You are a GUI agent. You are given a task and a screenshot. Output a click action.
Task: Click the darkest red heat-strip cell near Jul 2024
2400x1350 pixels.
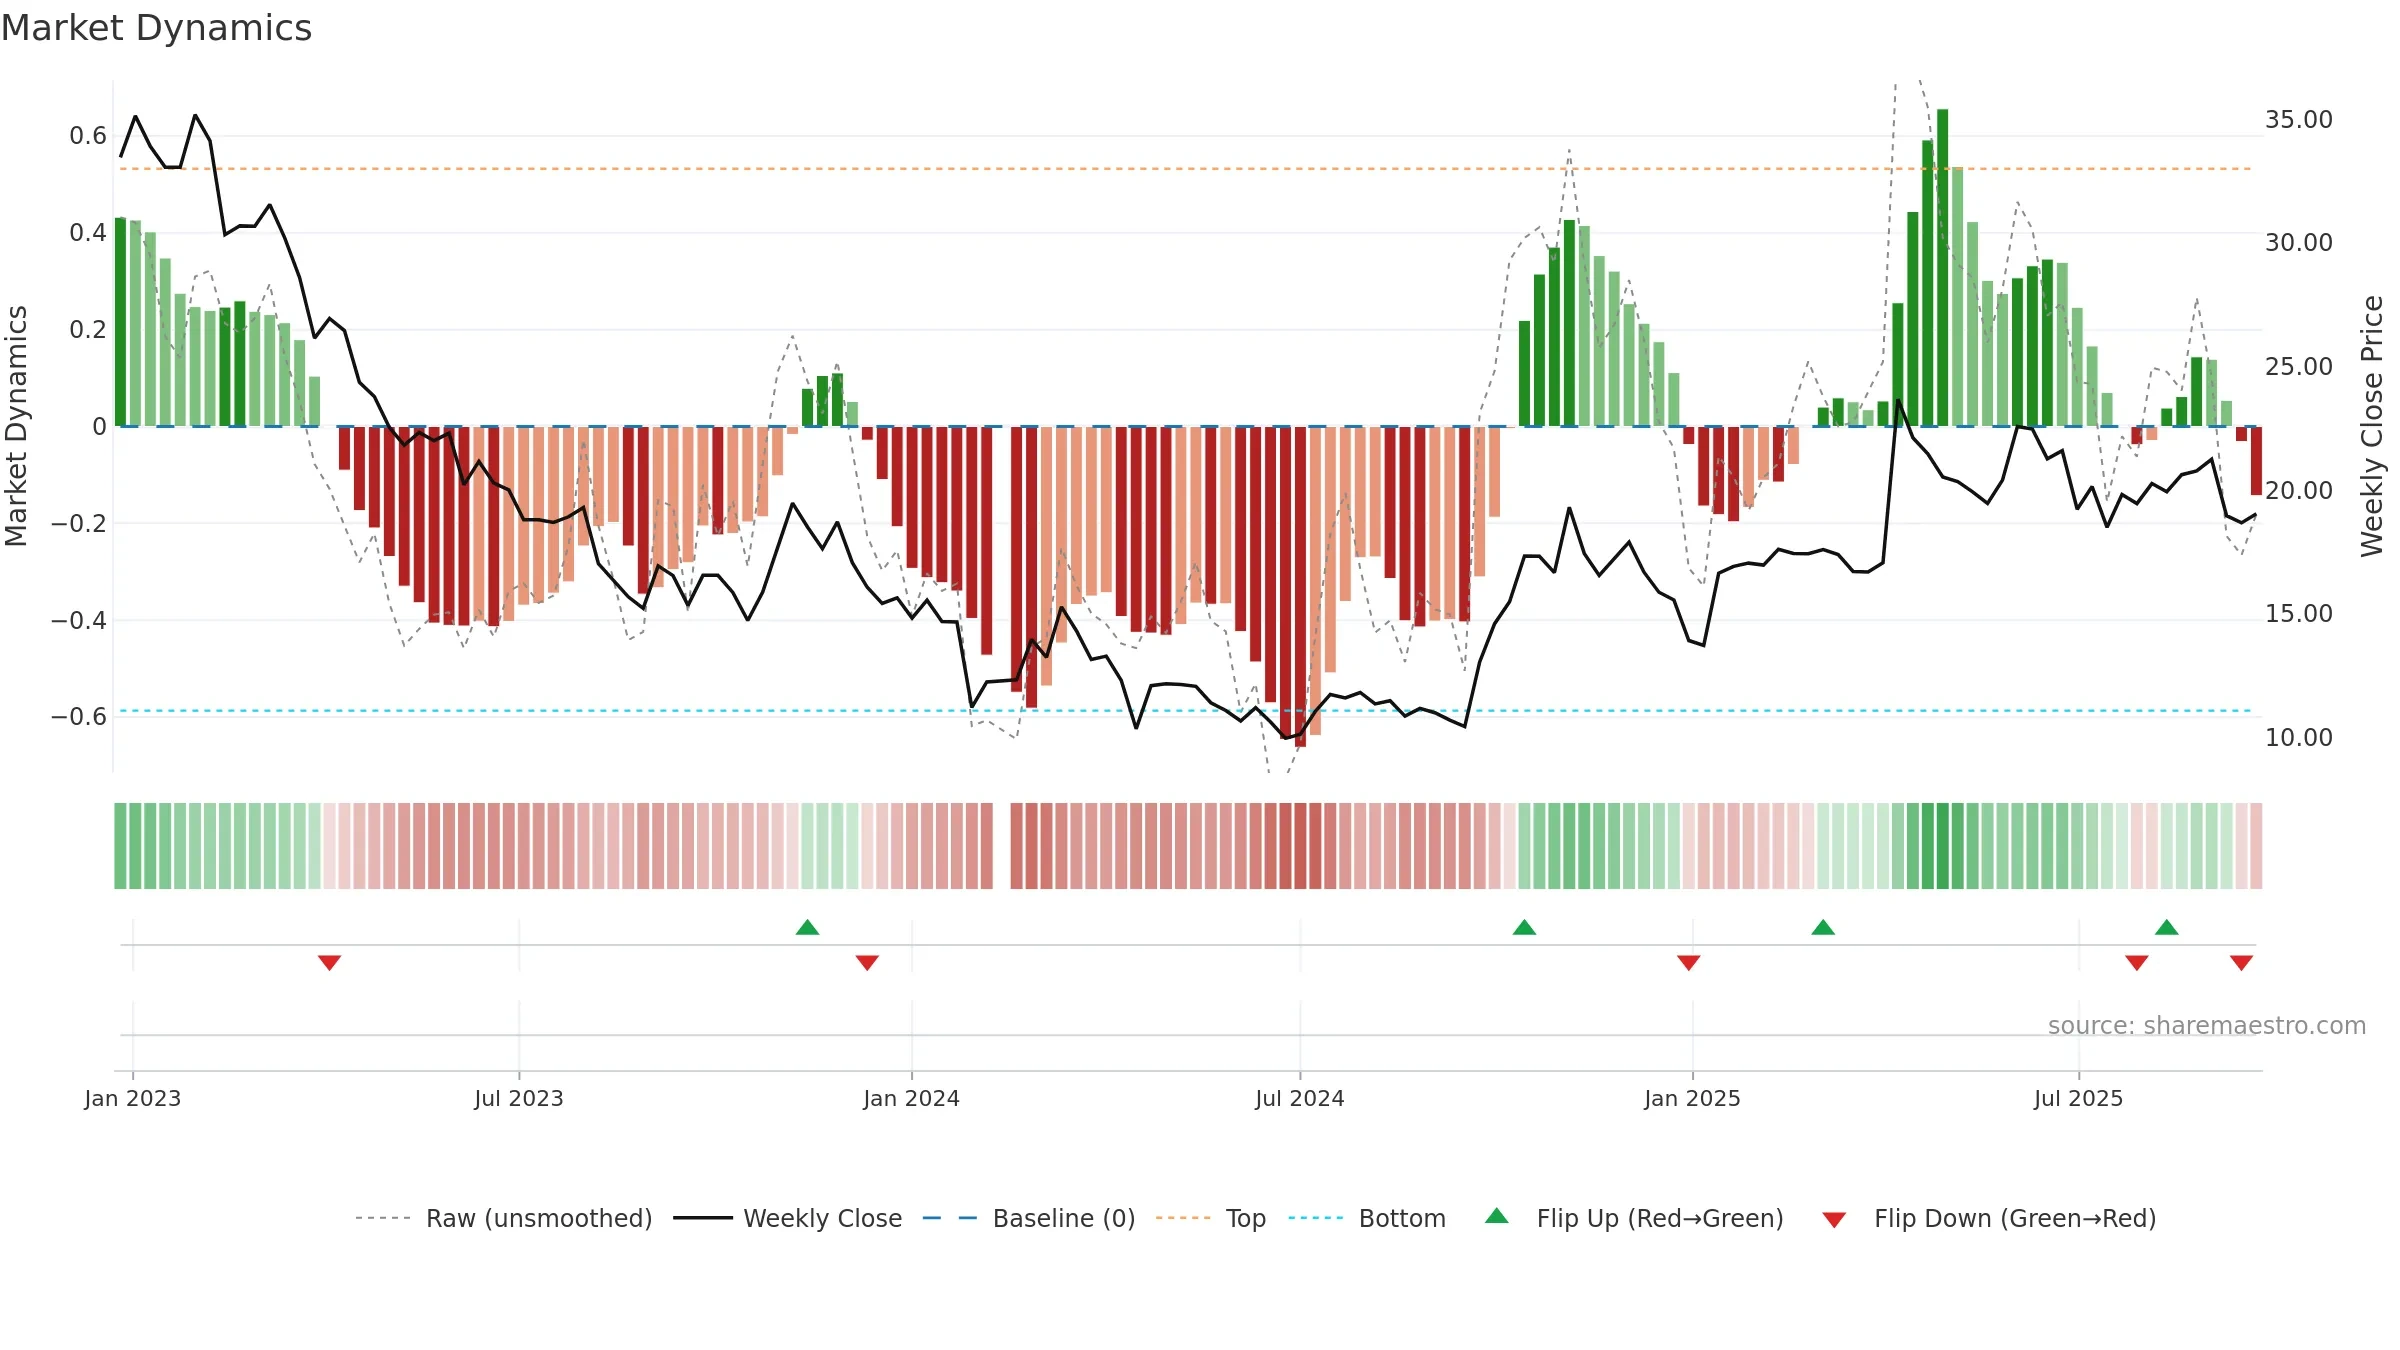1300,846
